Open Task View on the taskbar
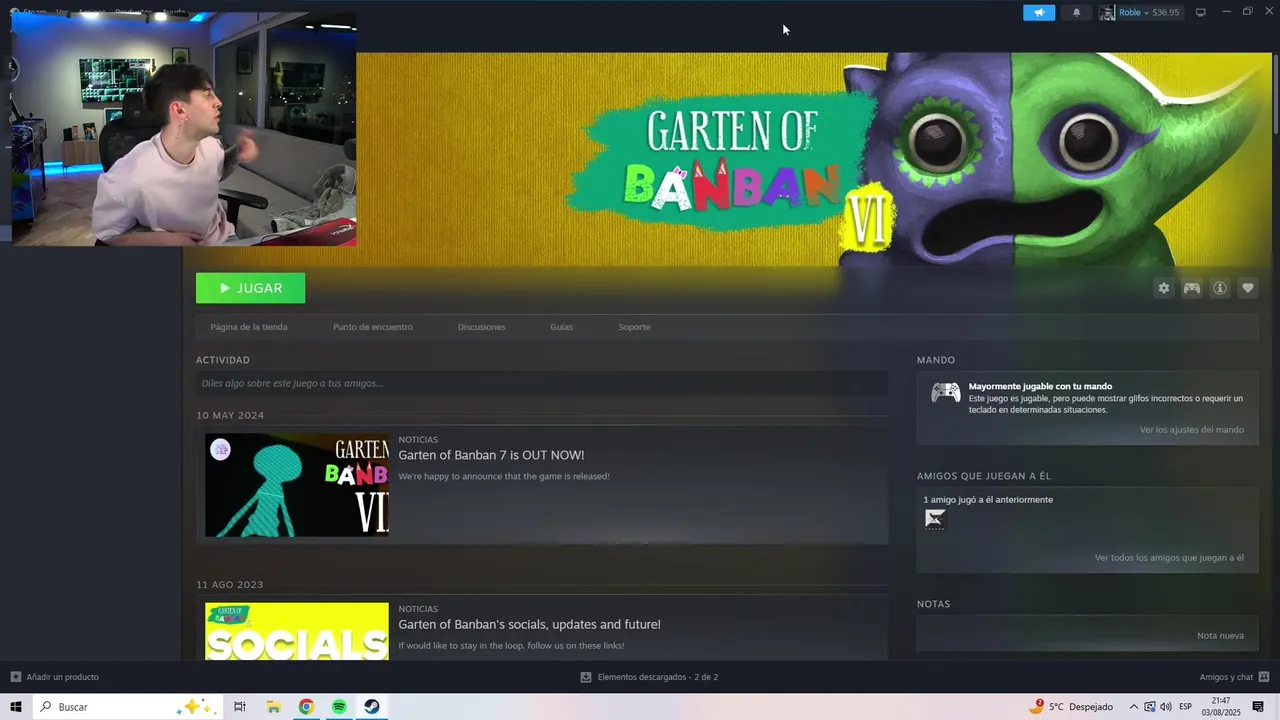The image size is (1280, 720). [240, 707]
